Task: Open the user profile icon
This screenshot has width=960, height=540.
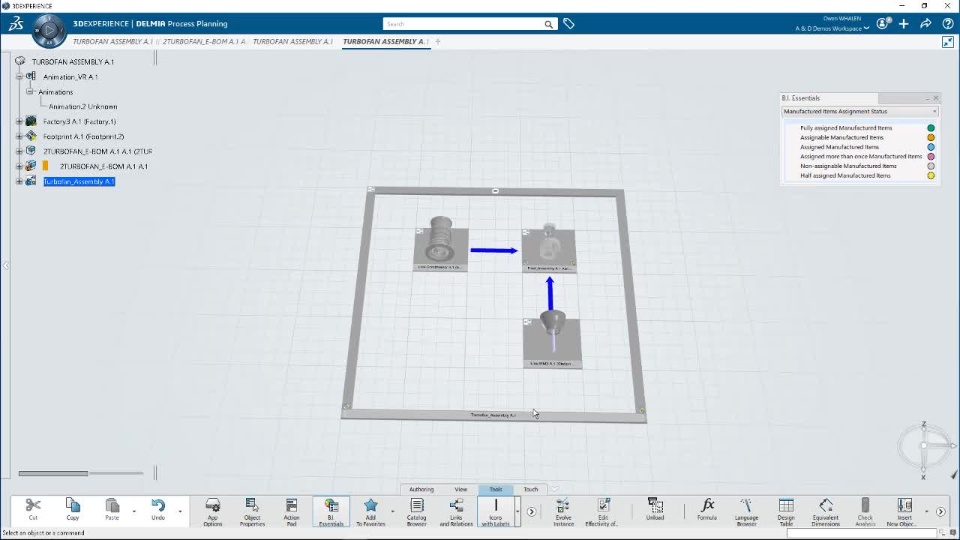Action: (882, 23)
